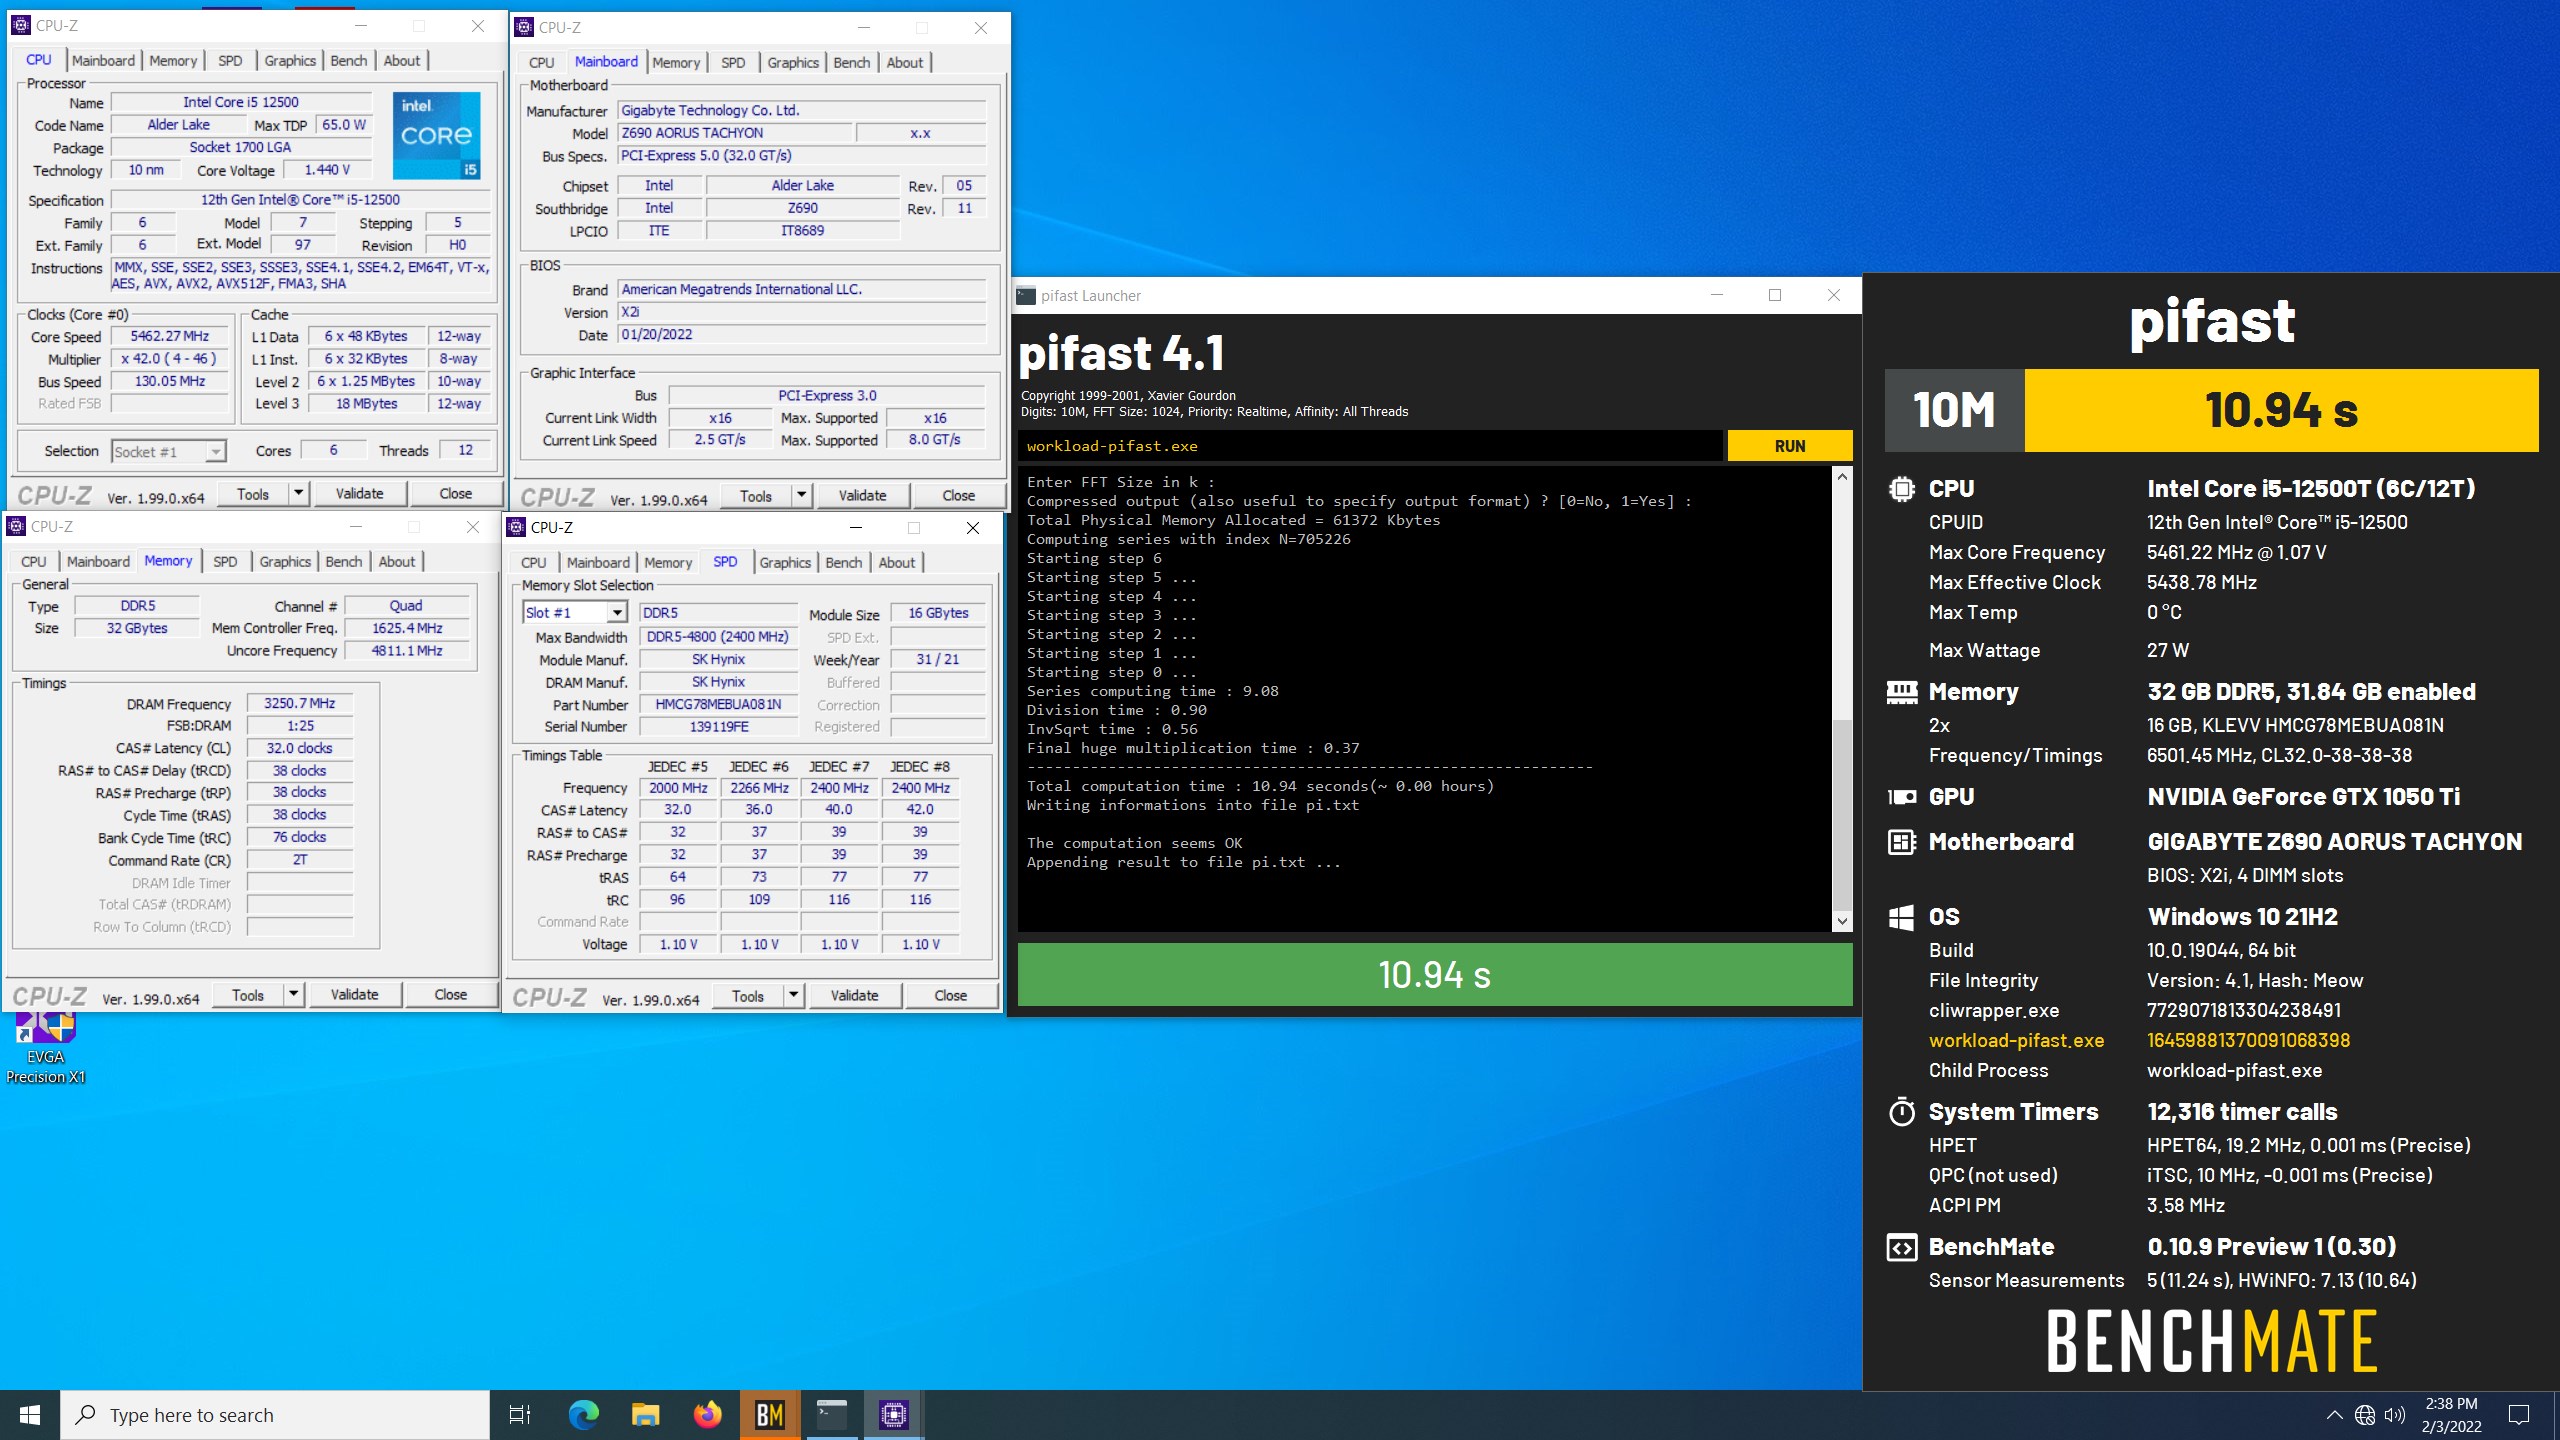Click pifast console scrollbar up arrow
Screen dimensions: 2560x1440
pyautogui.click(x=1842, y=477)
